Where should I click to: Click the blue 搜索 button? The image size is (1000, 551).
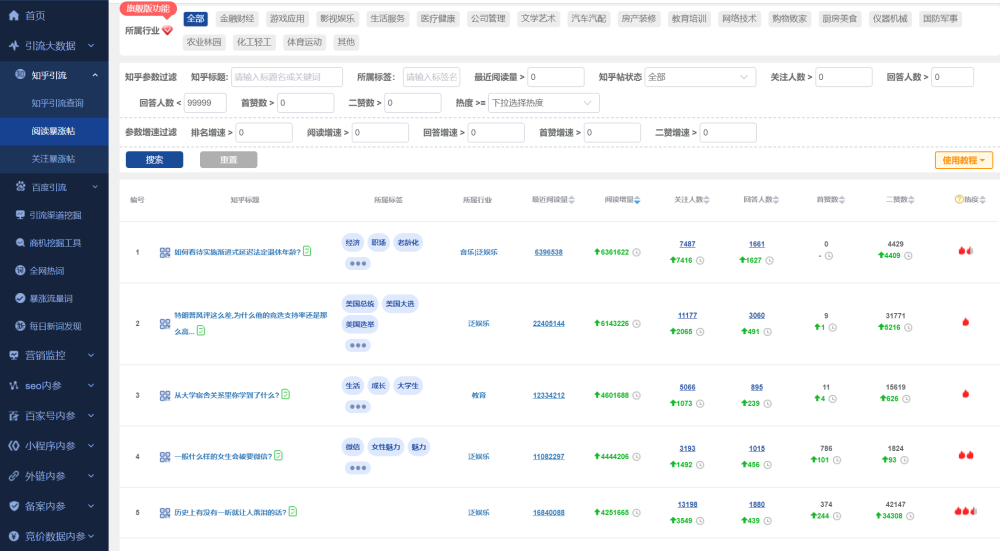coord(154,159)
